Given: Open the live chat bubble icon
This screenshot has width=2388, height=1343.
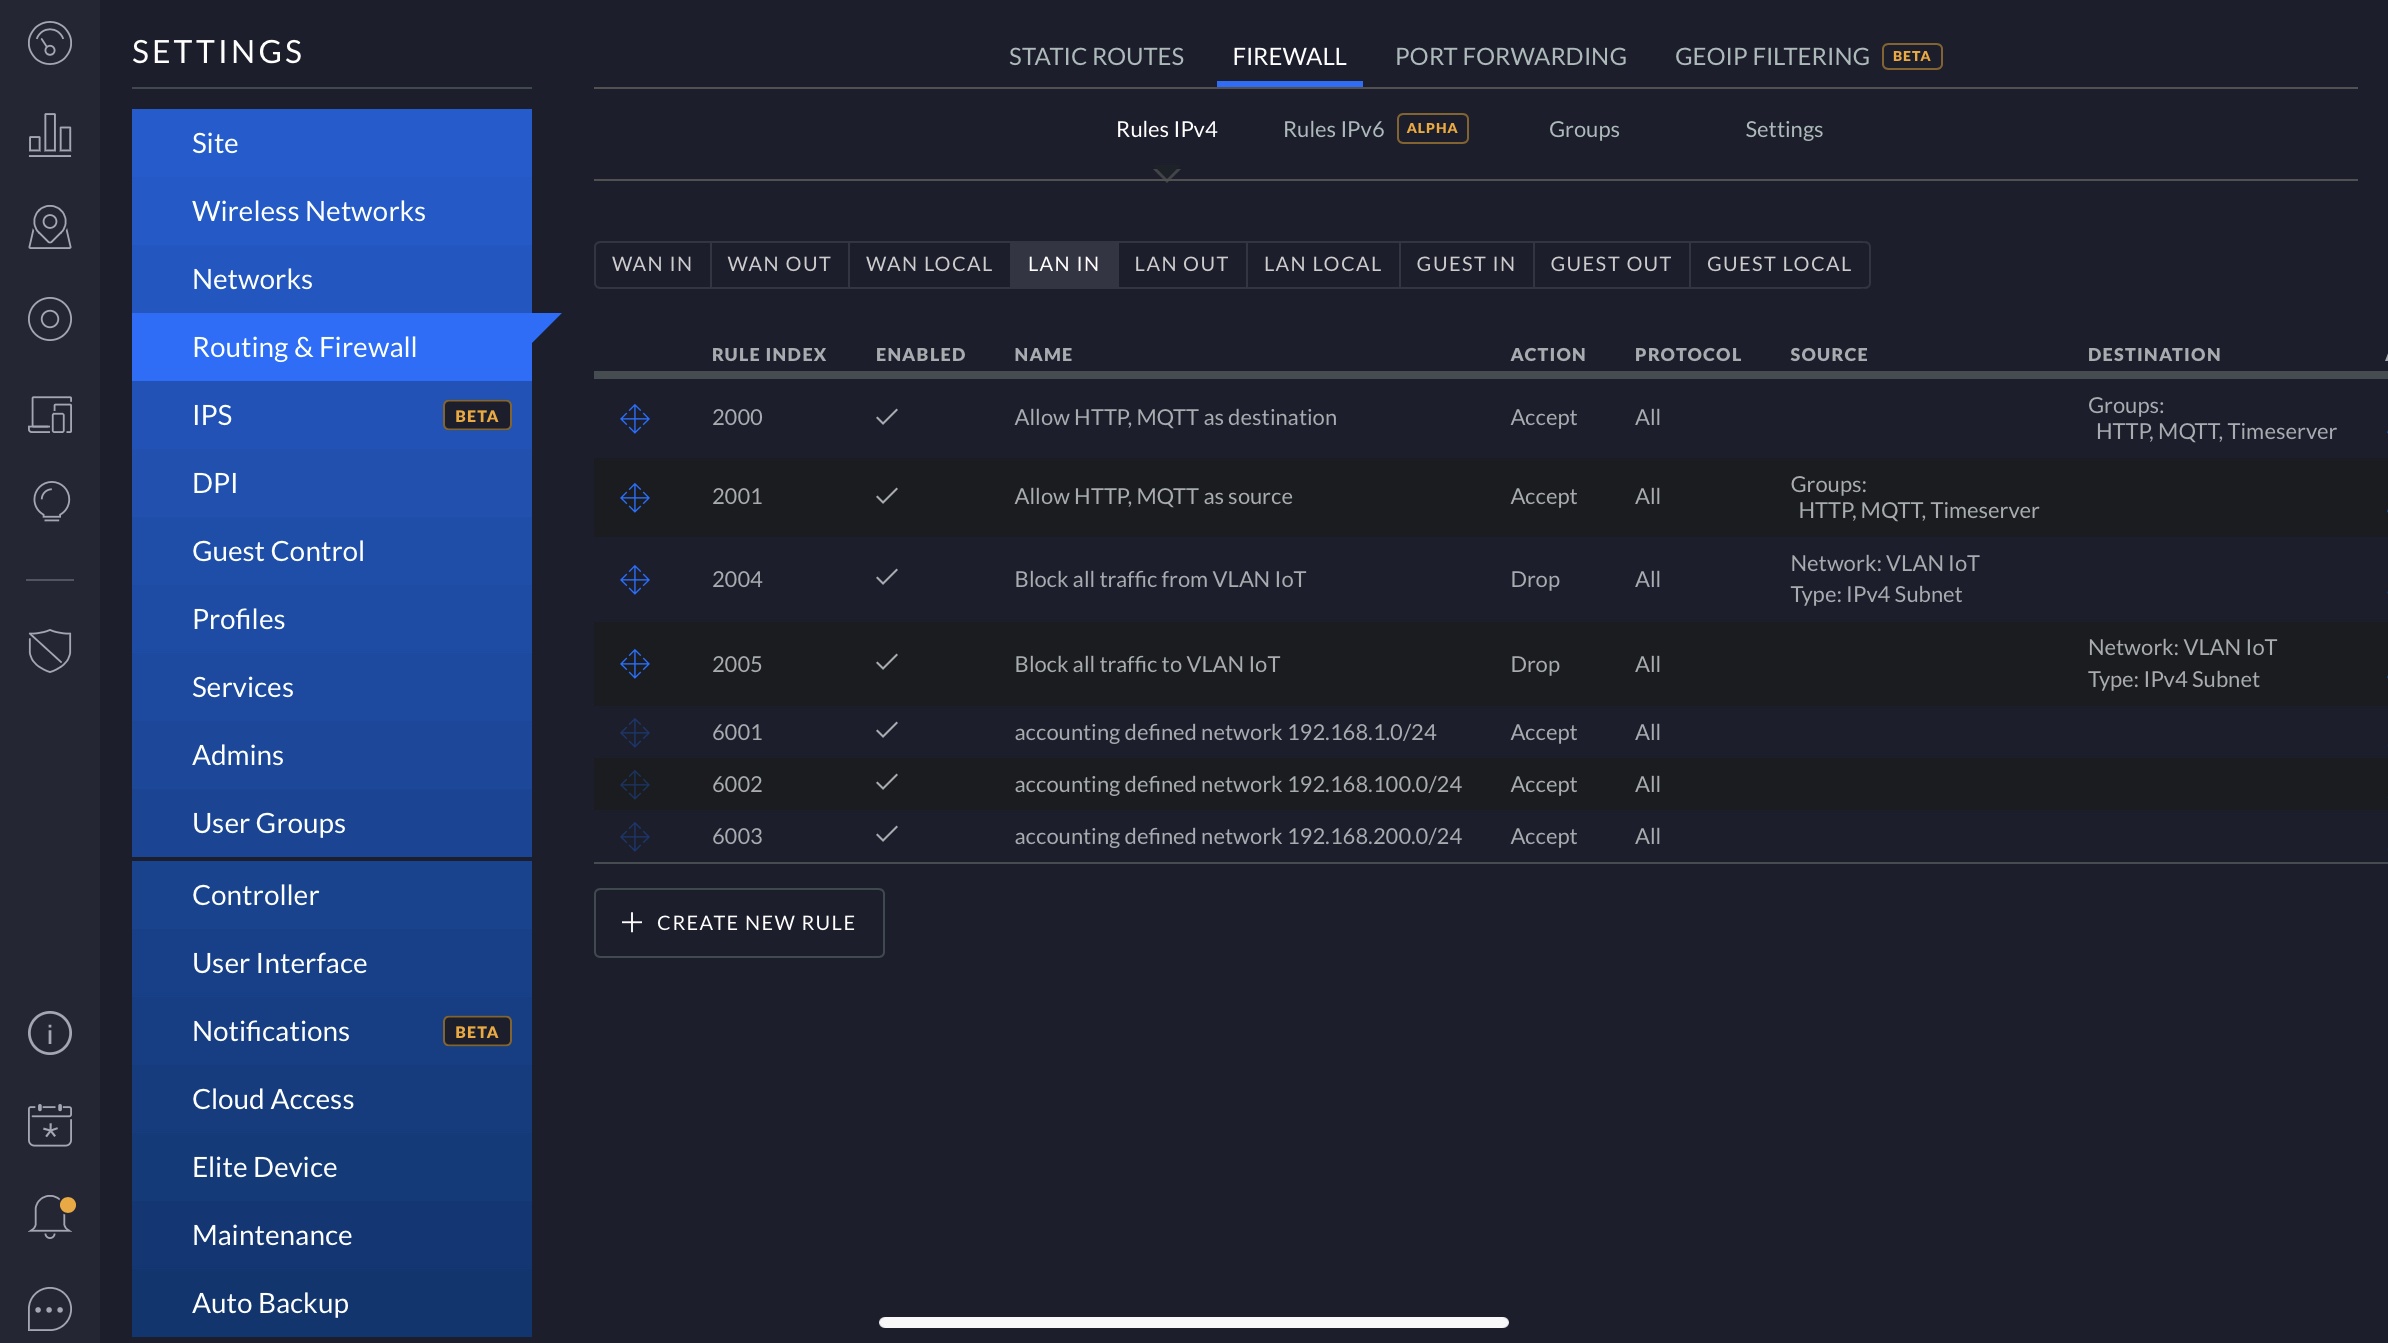Looking at the screenshot, I should [x=49, y=1309].
